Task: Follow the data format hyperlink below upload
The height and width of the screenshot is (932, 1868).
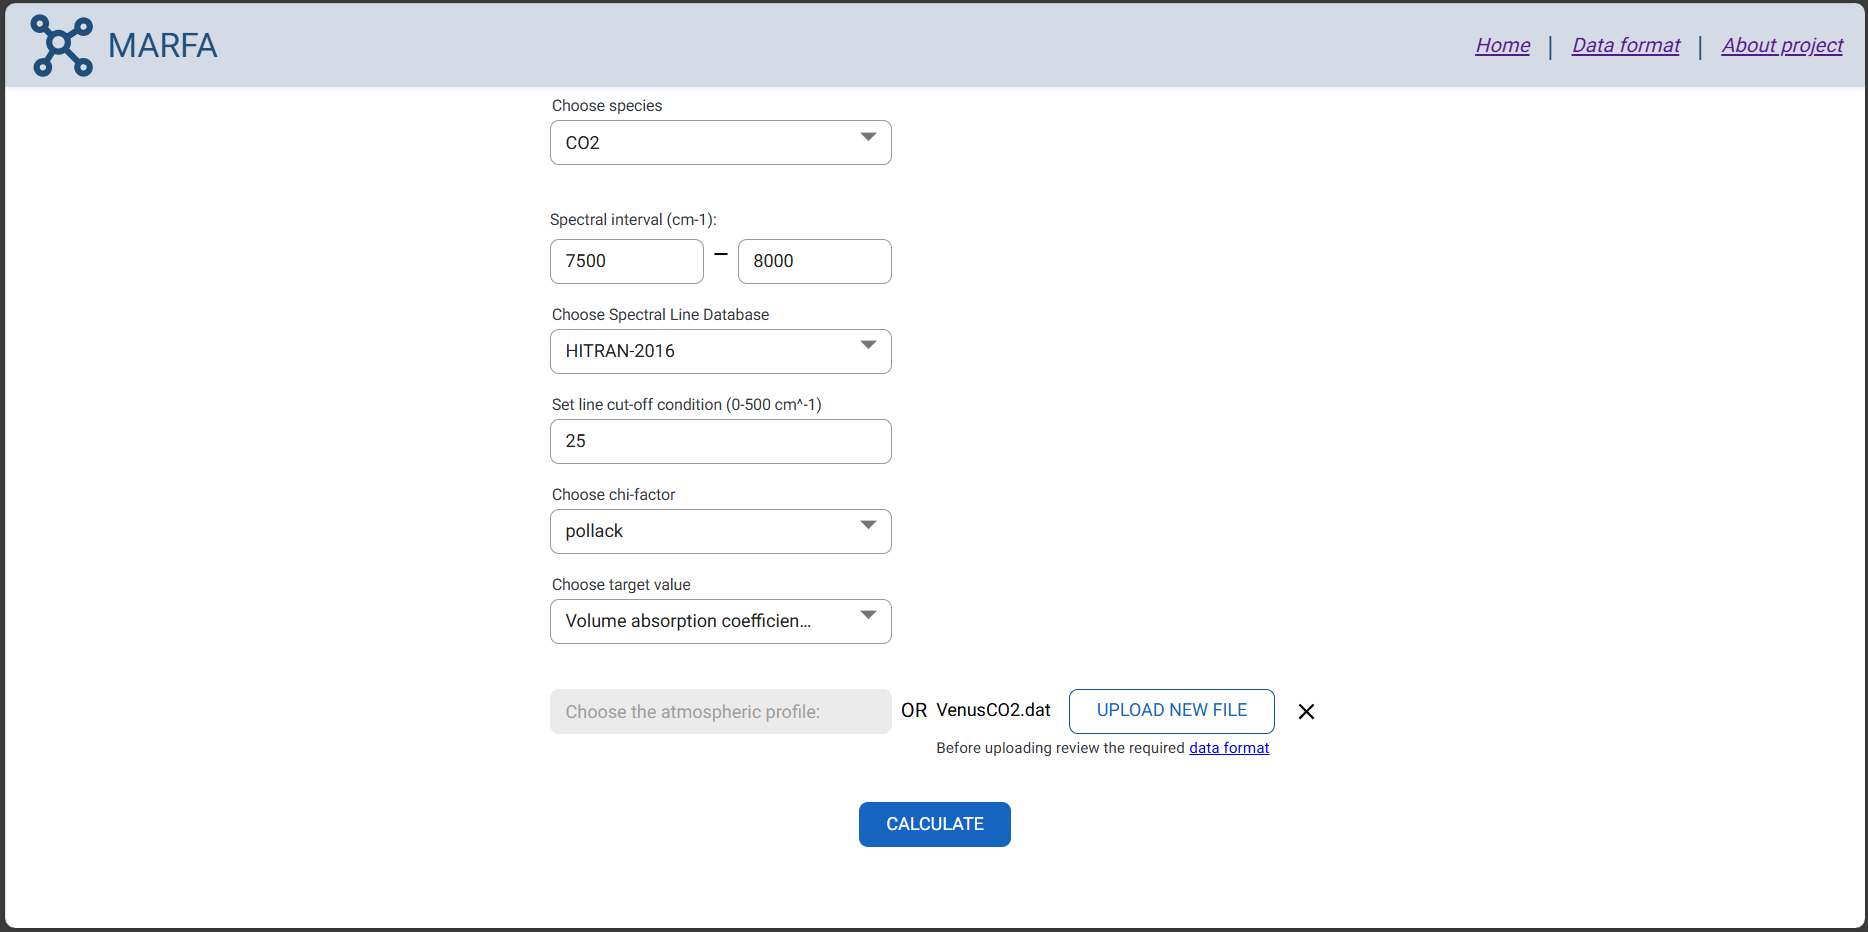Action: 1228,748
